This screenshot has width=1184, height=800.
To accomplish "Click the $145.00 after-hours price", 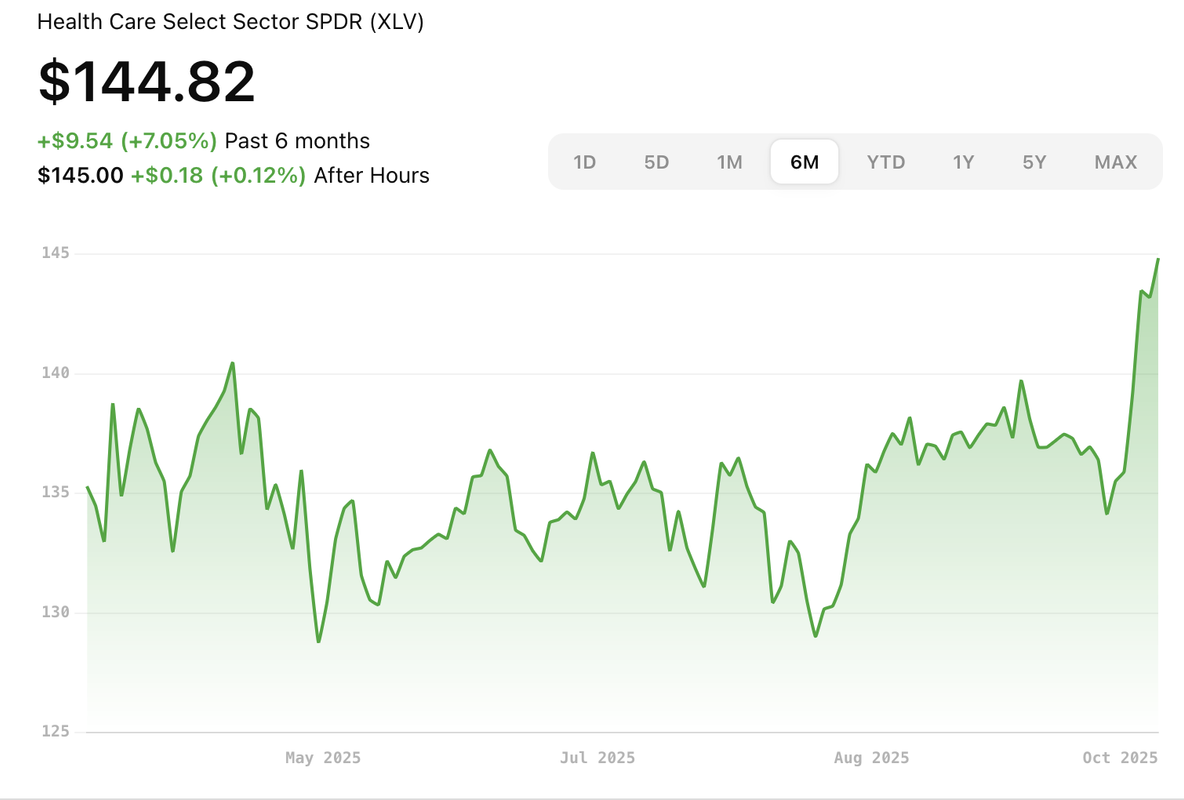I will point(80,175).
